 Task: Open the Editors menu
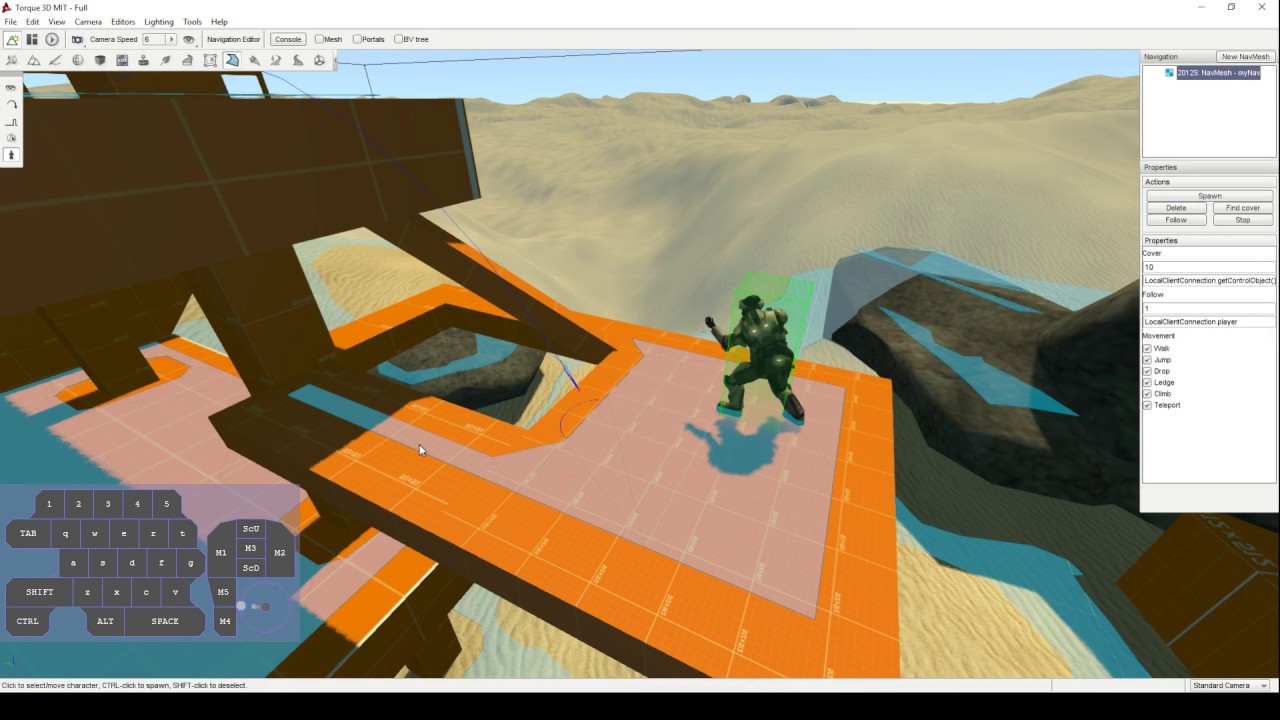point(123,21)
